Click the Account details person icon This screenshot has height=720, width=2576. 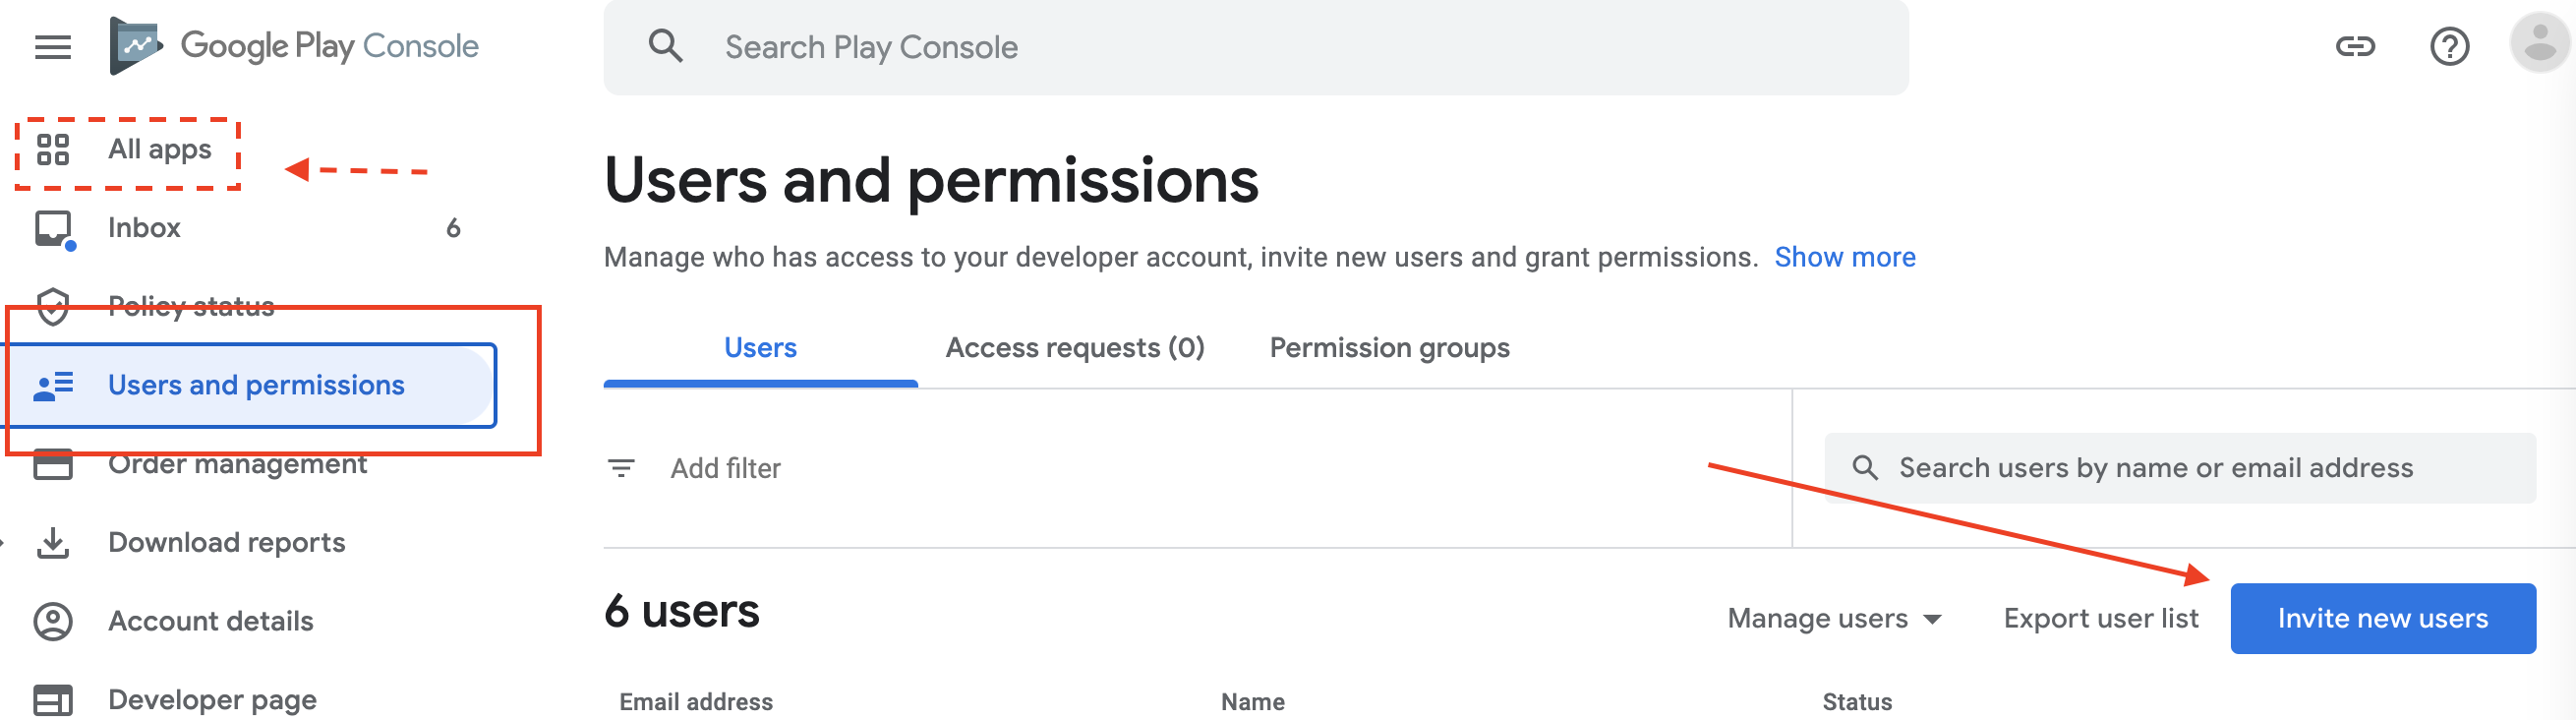(53, 622)
